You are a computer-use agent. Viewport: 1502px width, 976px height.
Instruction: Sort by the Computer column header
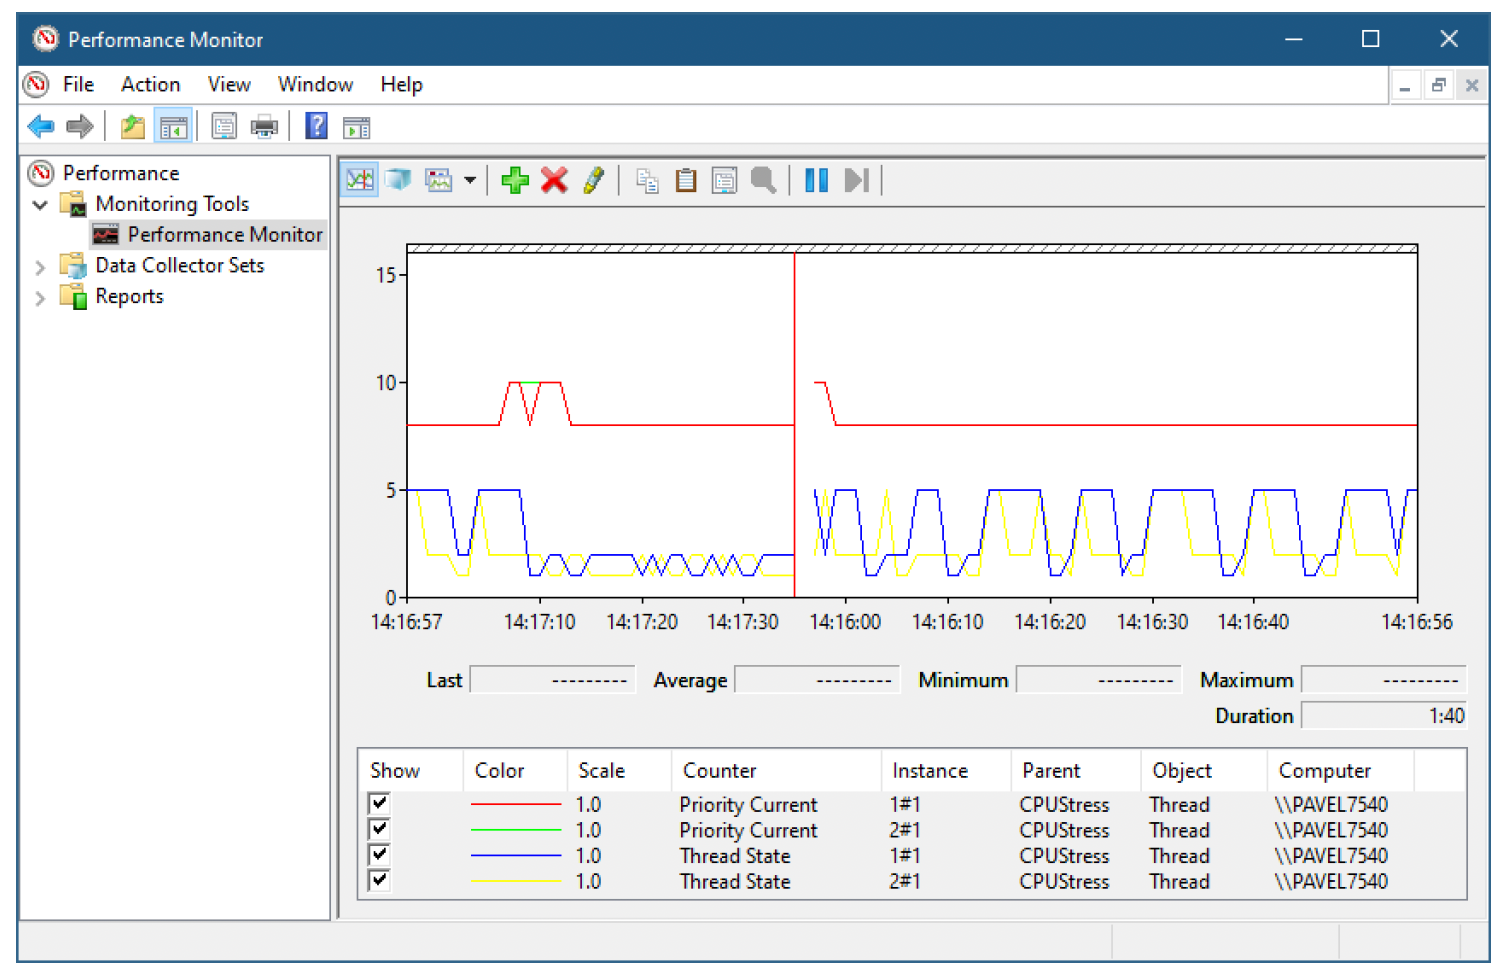(1341, 771)
